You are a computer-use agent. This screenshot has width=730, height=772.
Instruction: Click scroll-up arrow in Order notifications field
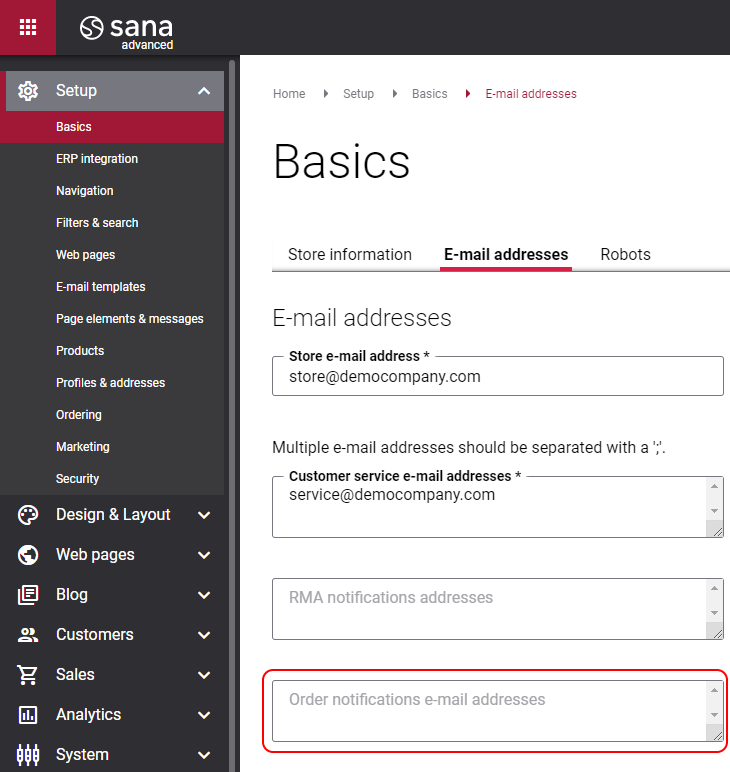[714, 690]
